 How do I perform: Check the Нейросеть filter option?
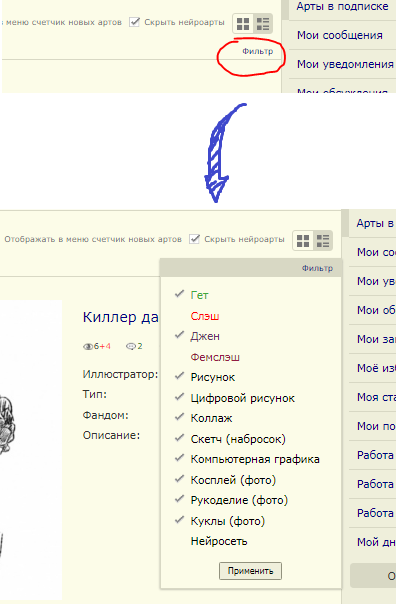pyautogui.click(x=219, y=541)
